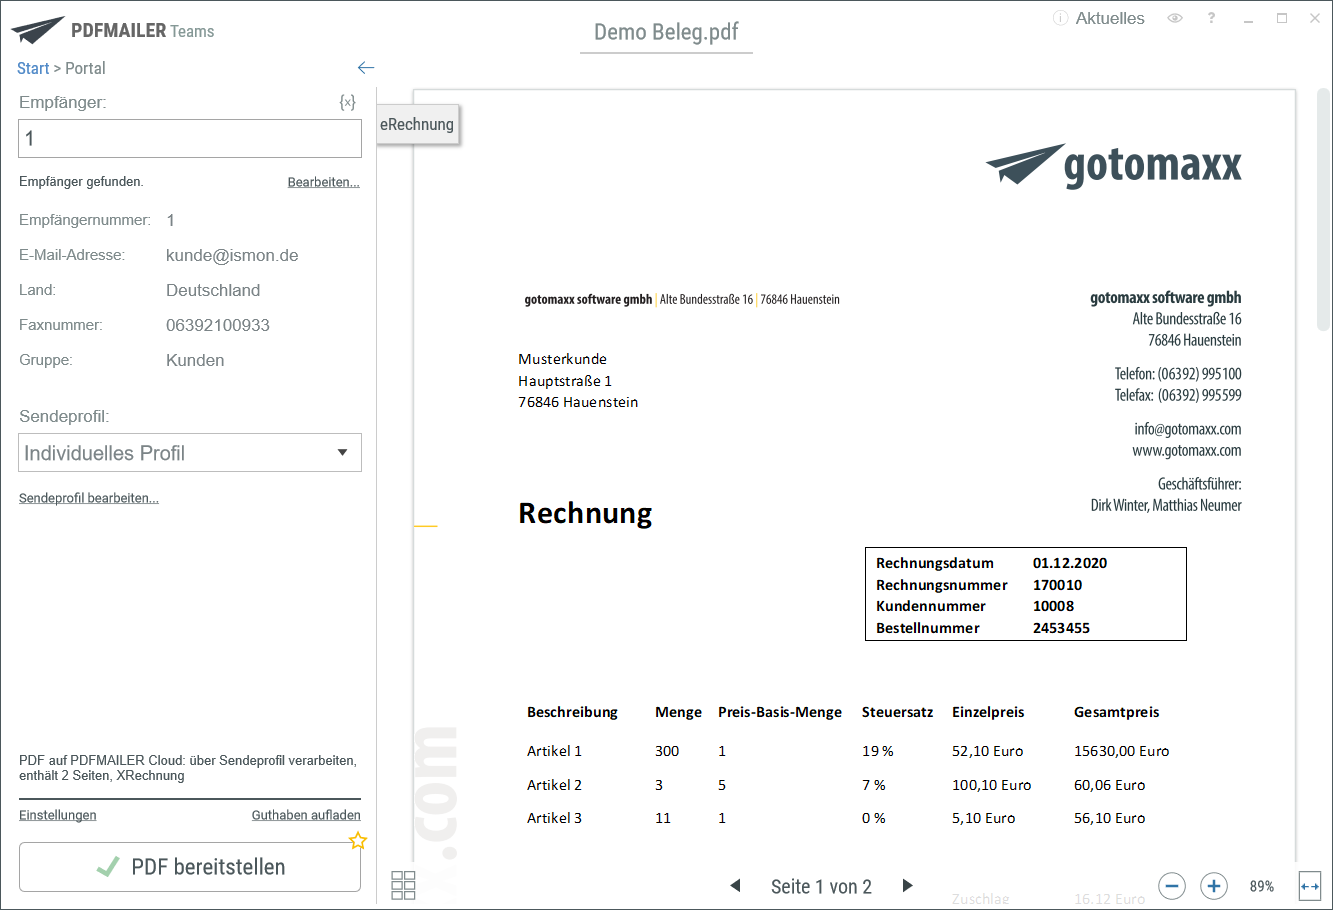Open Einstellungen link
This screenshot has width=1333, height=910.
click(x=58, y=815)
